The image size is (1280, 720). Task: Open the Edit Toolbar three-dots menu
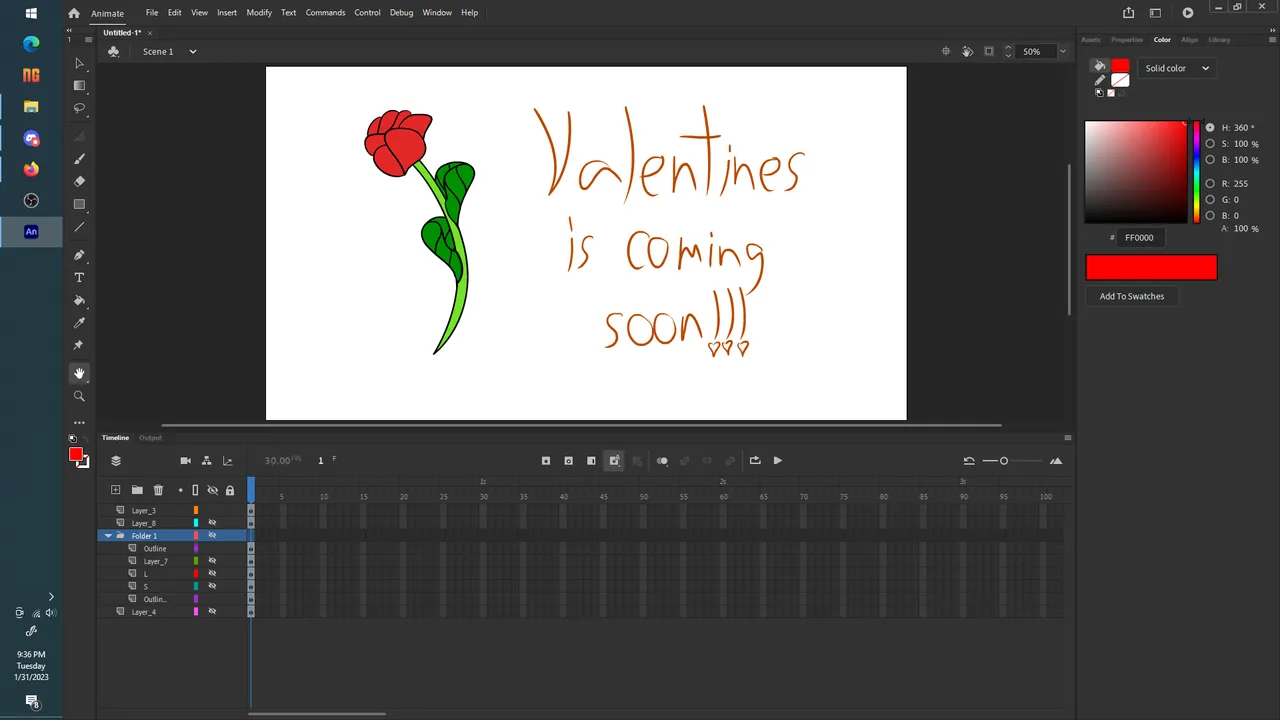click(79, 423)
